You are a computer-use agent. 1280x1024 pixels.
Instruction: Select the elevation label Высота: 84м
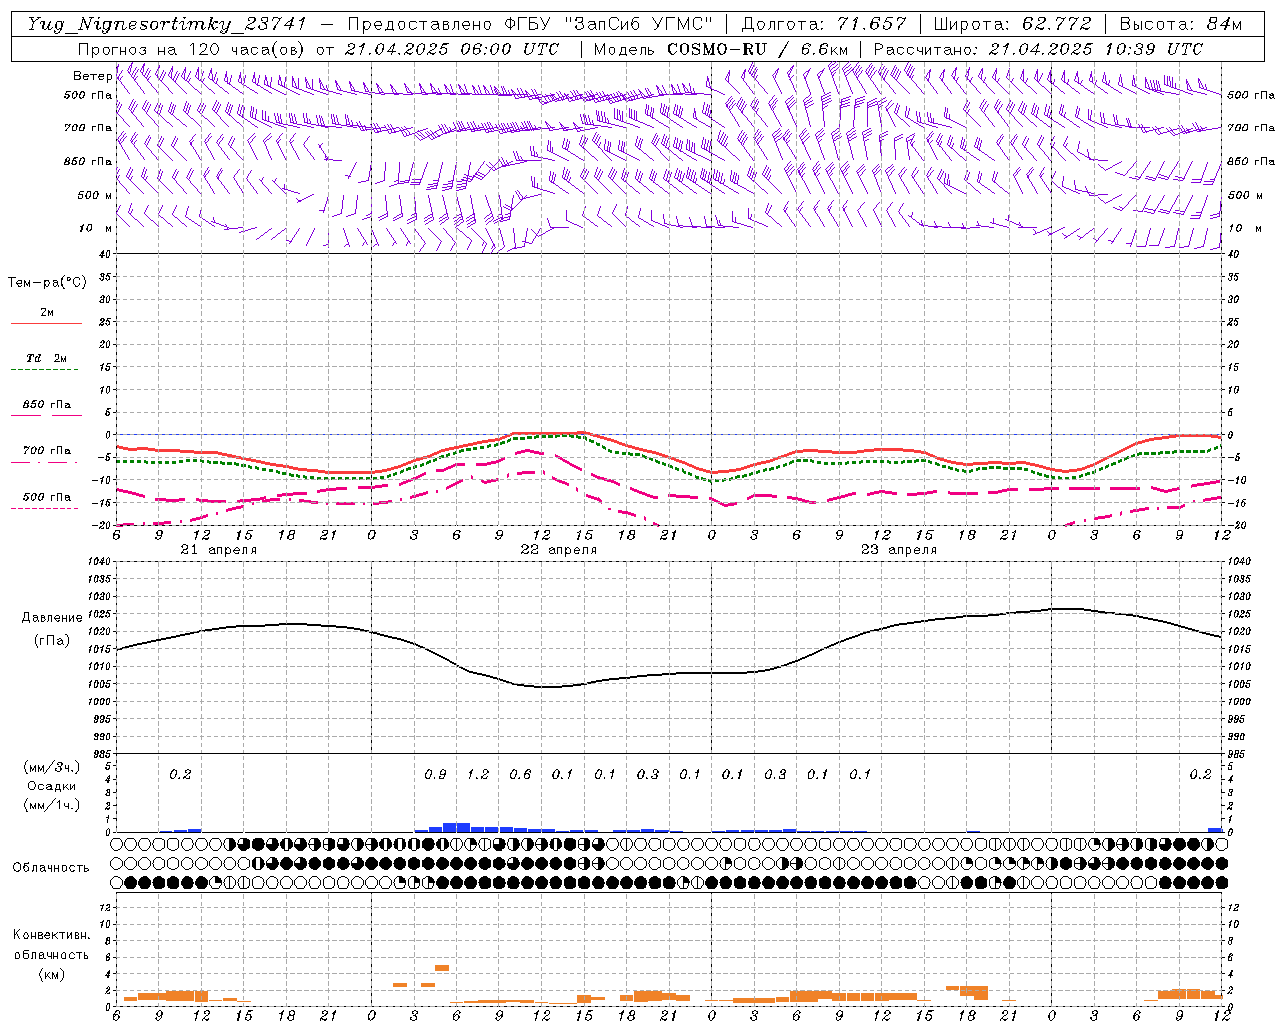click(1181, 24)
